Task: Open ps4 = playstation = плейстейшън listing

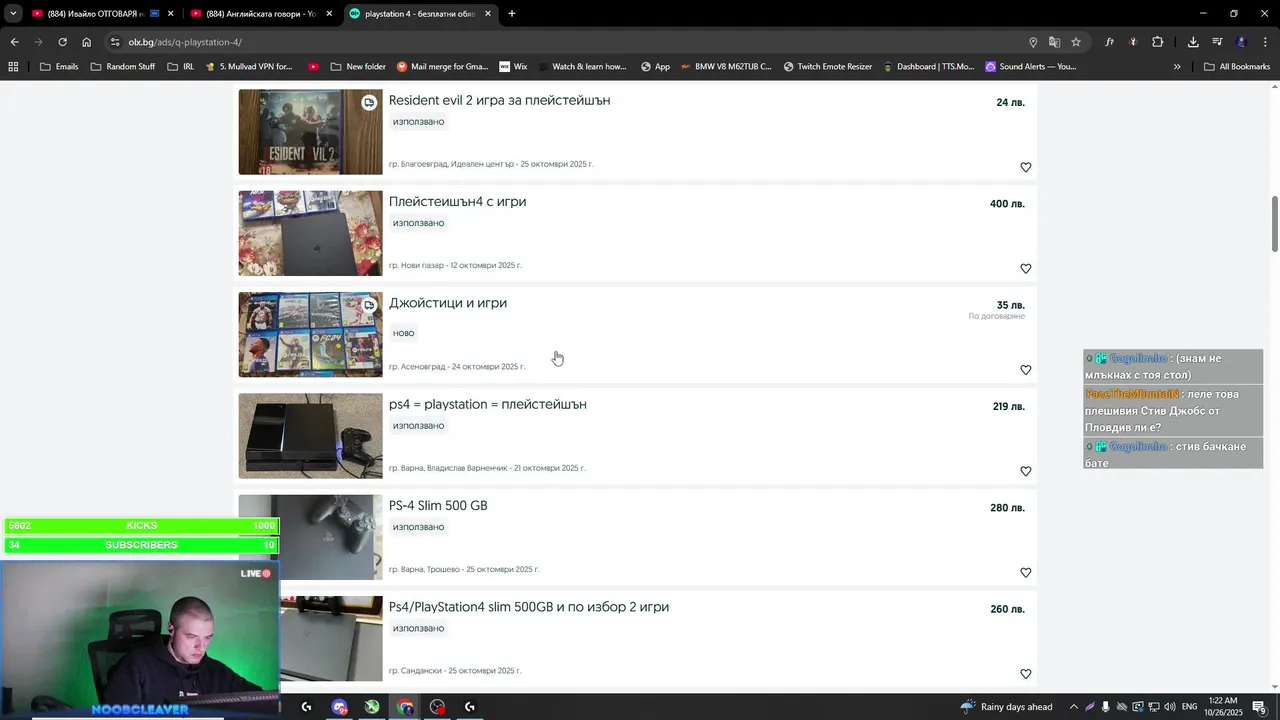Action: (488, 404)
